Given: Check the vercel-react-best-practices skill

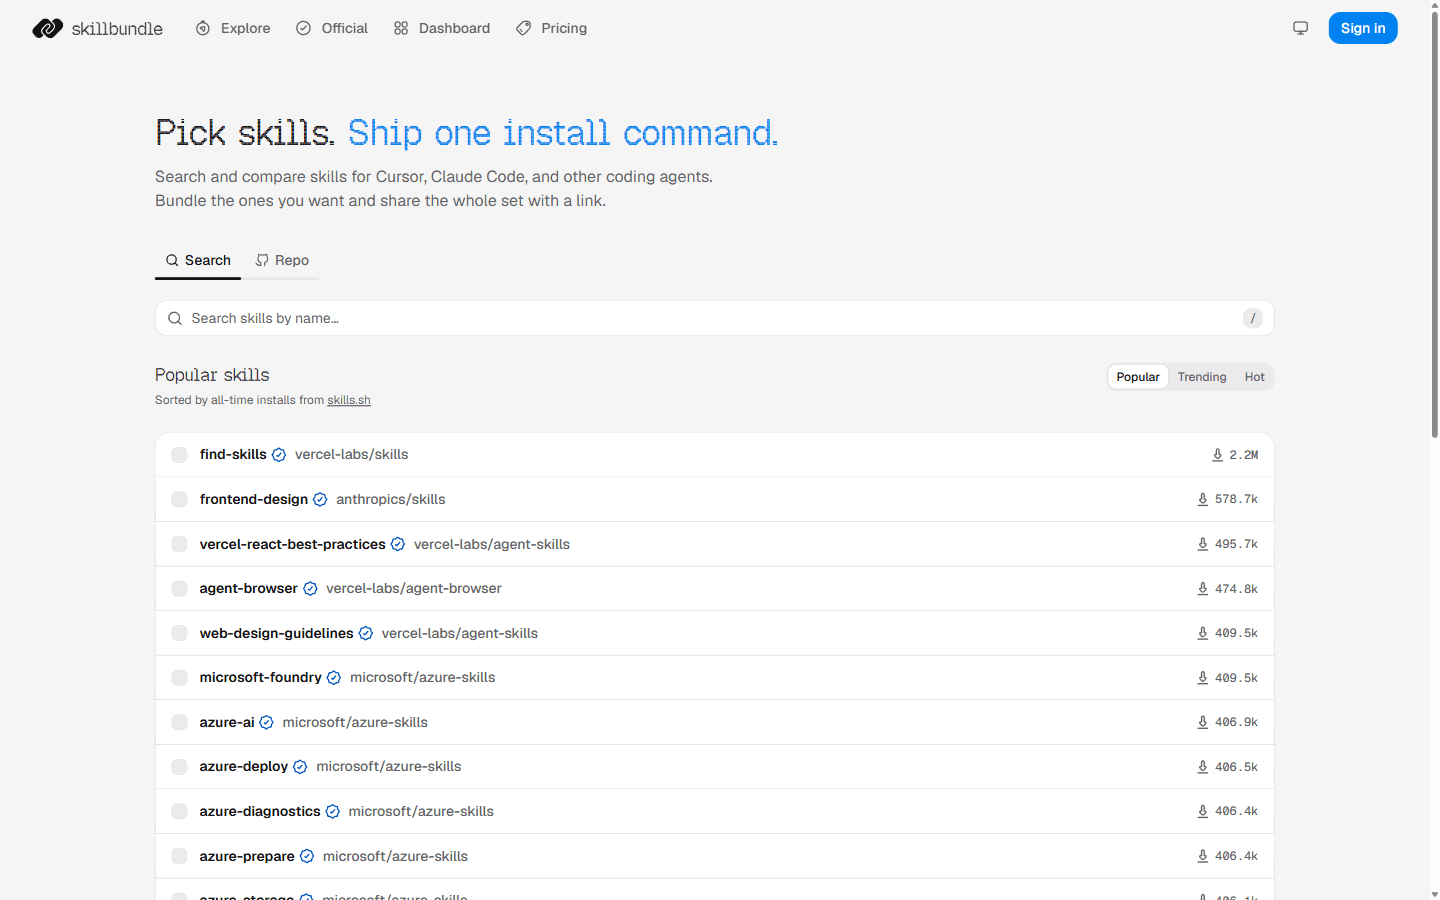Looking at the screenshot, I should tap(179, 544).
